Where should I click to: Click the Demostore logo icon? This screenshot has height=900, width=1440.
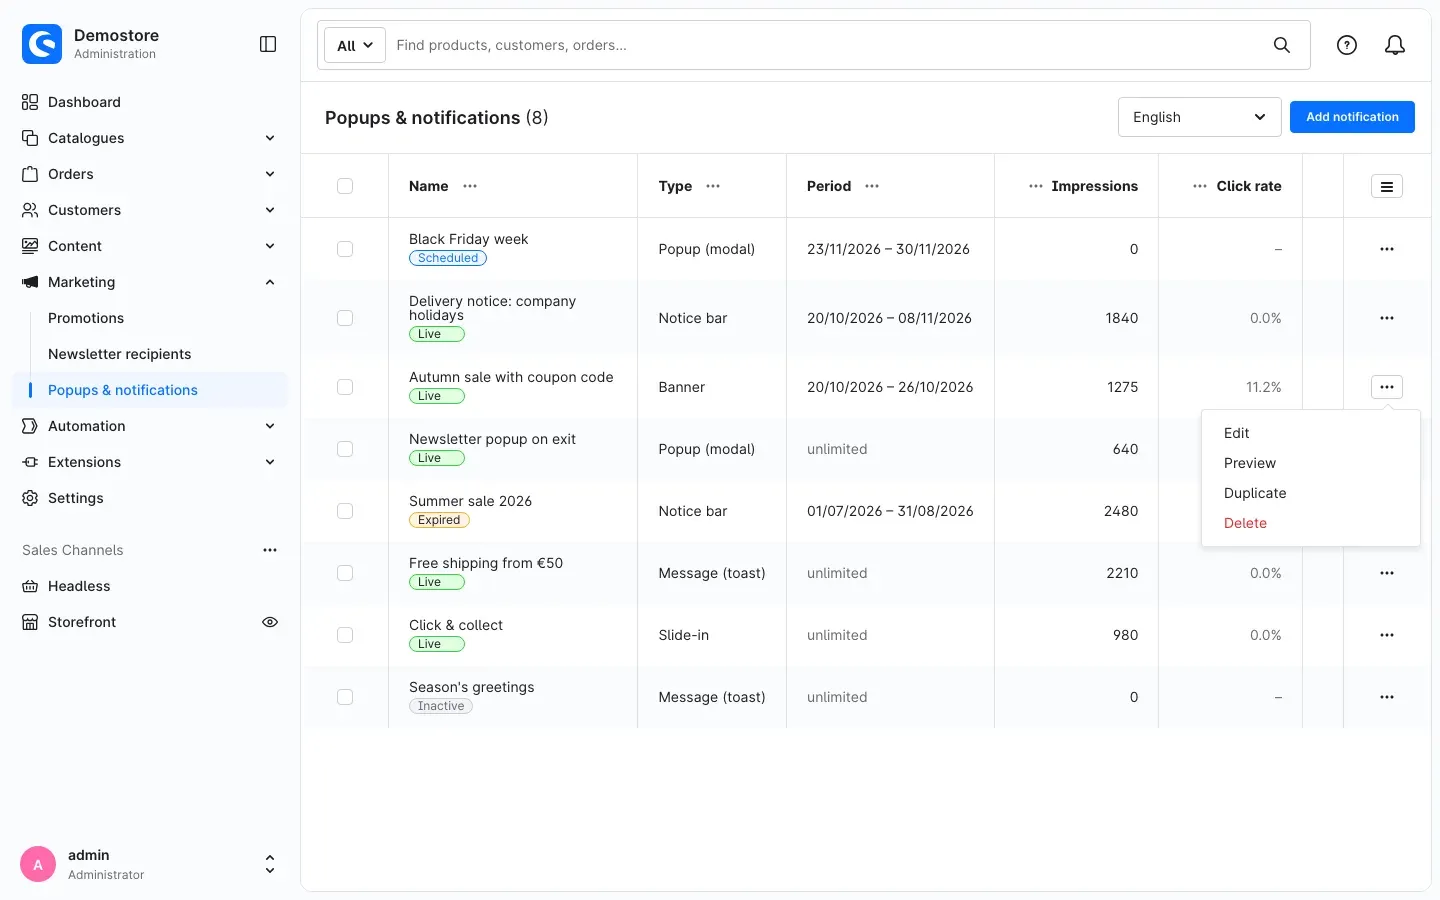pos(42,44)
